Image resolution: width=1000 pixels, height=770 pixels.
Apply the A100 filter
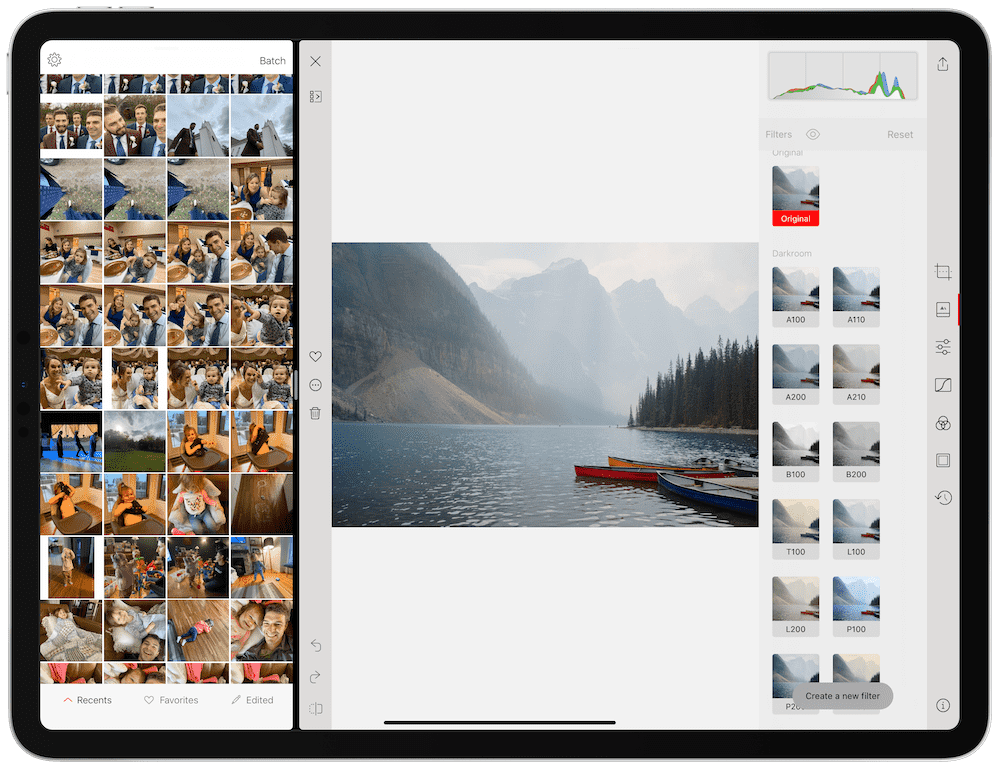click(795, 297)
